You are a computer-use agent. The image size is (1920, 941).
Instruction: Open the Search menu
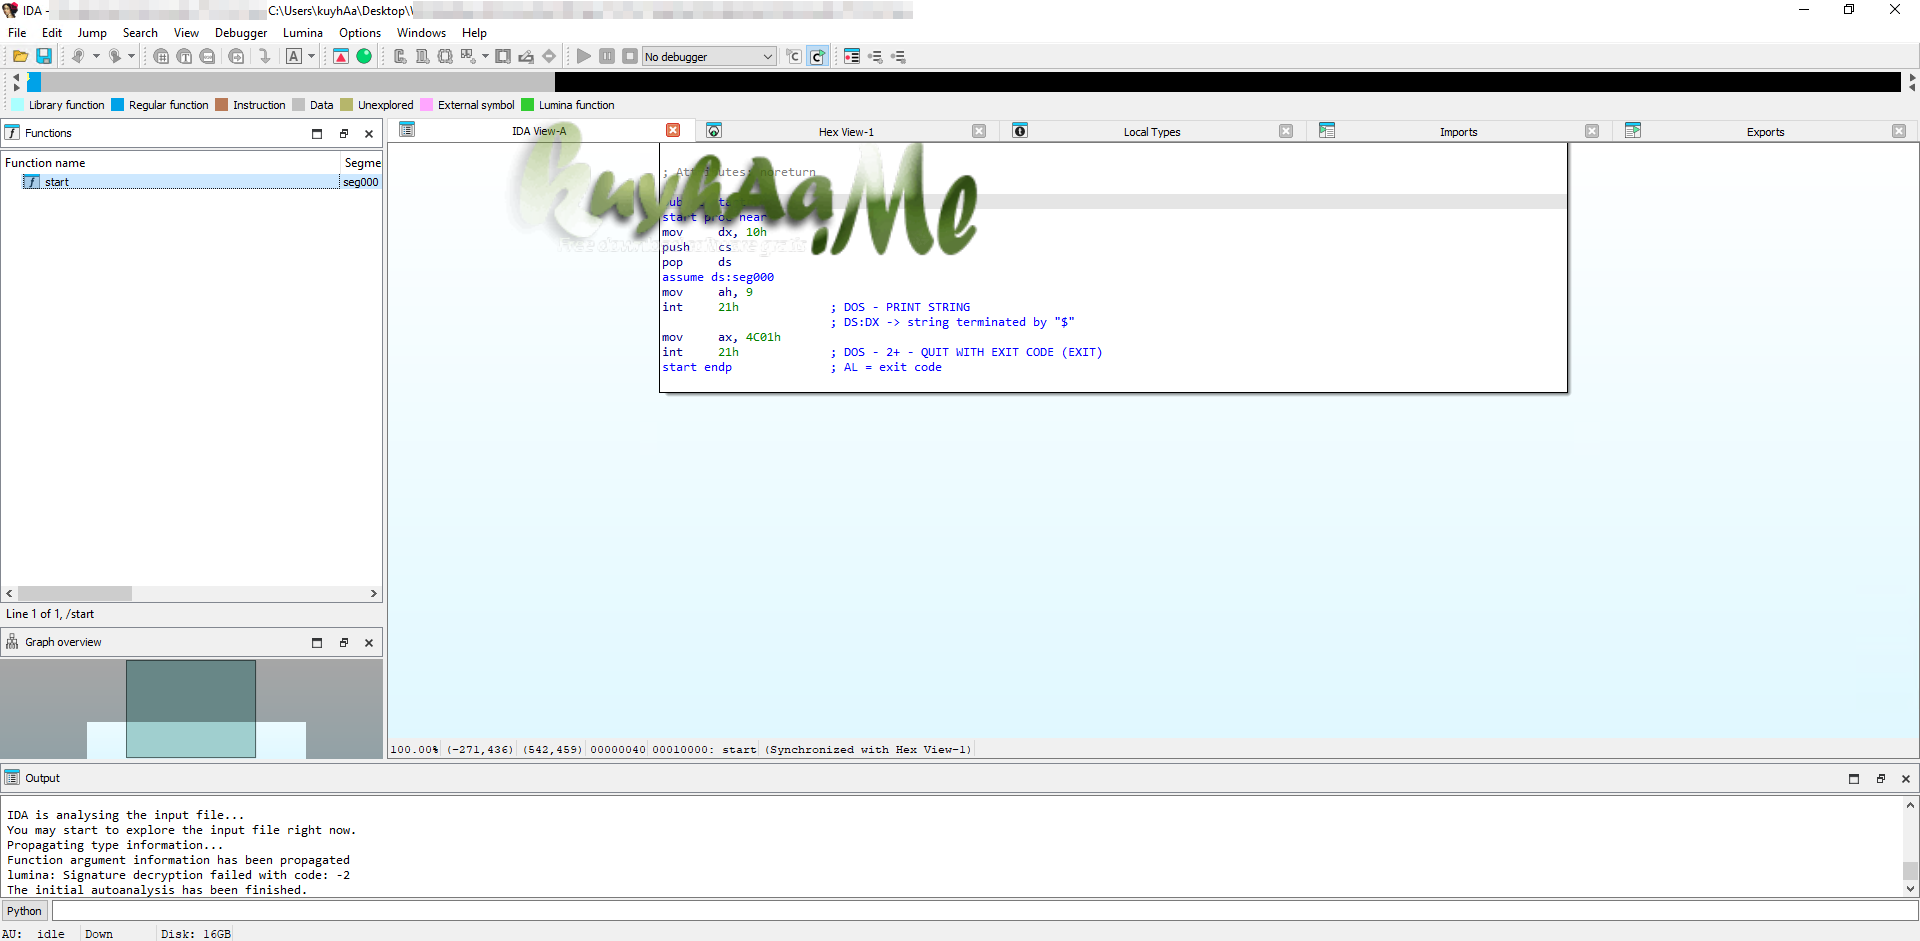(140, 33)
